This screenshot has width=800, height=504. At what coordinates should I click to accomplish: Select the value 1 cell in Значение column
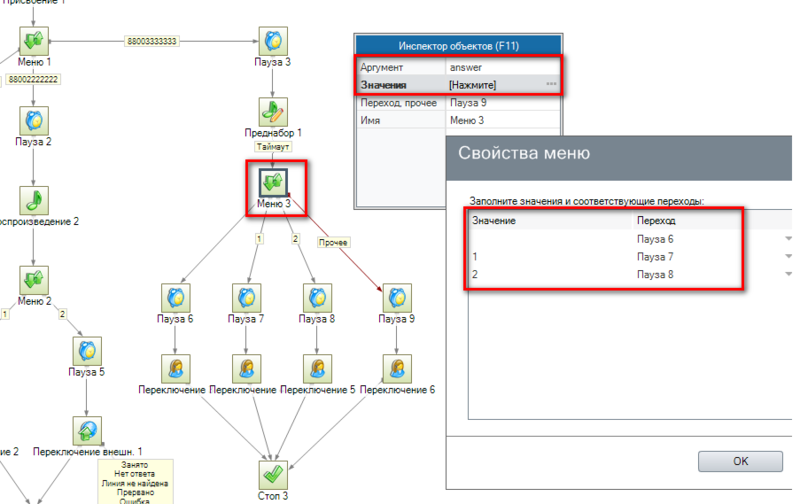point(548,257)
